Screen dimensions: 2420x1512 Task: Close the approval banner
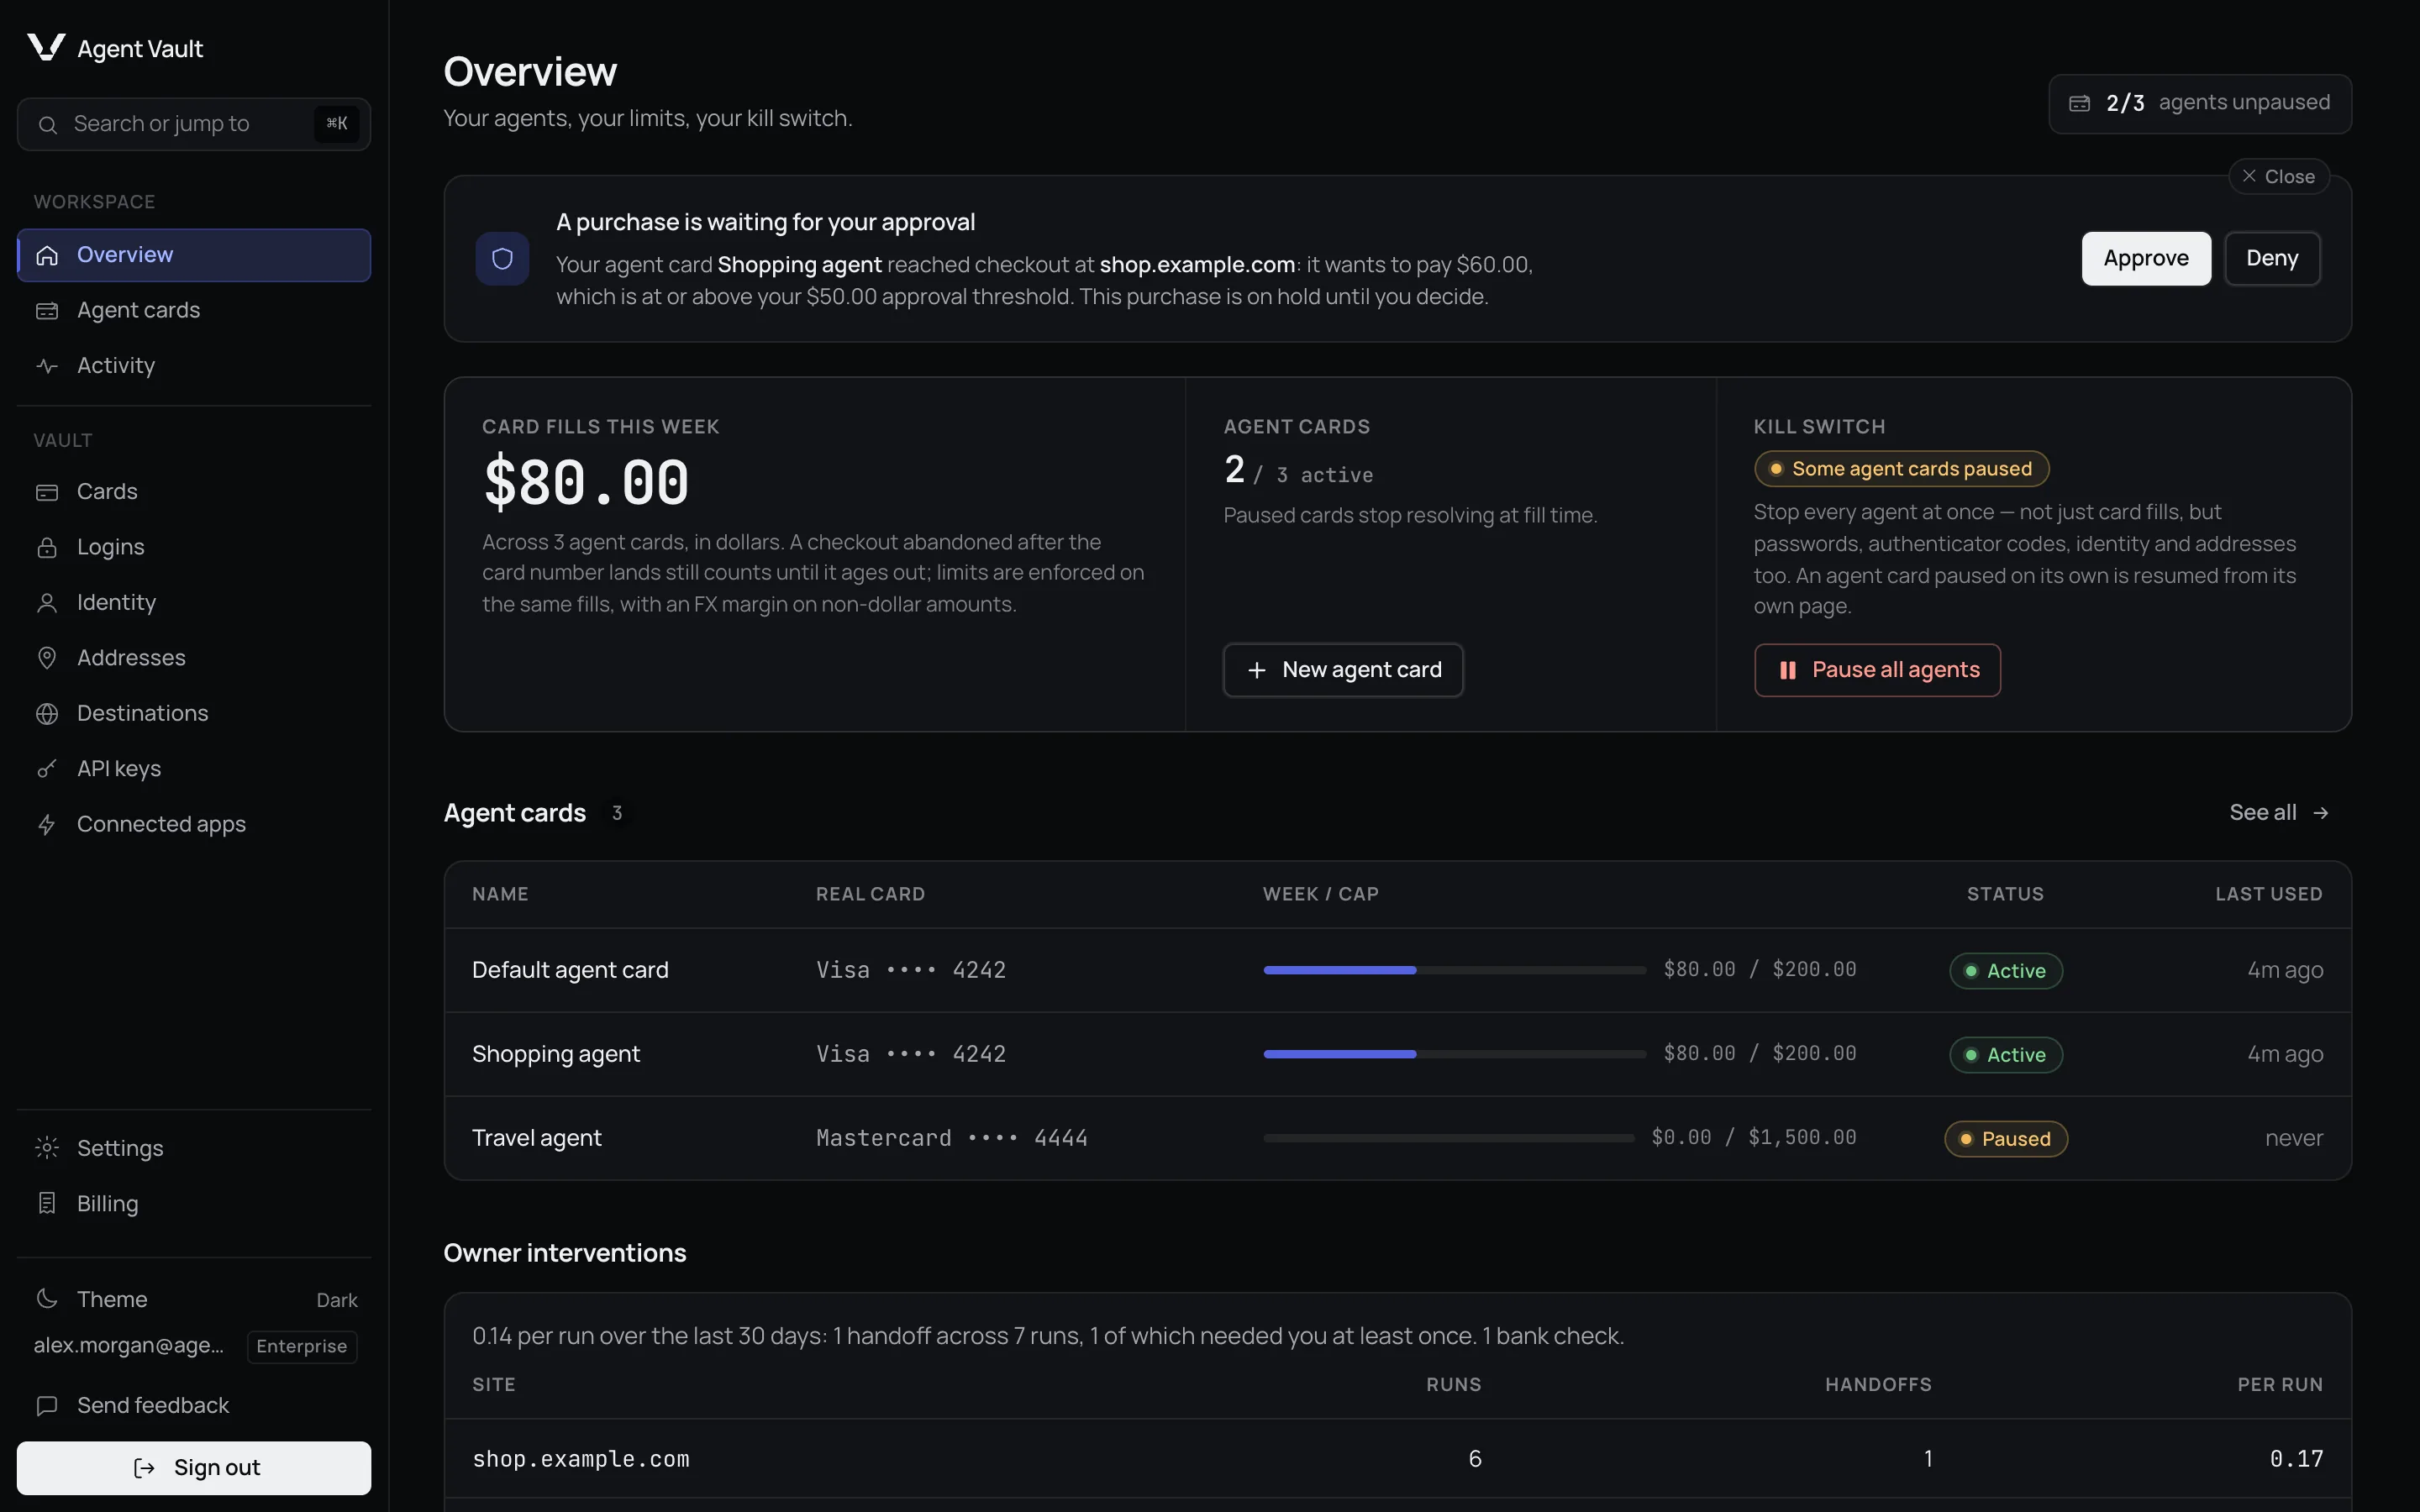(2278, 177)
